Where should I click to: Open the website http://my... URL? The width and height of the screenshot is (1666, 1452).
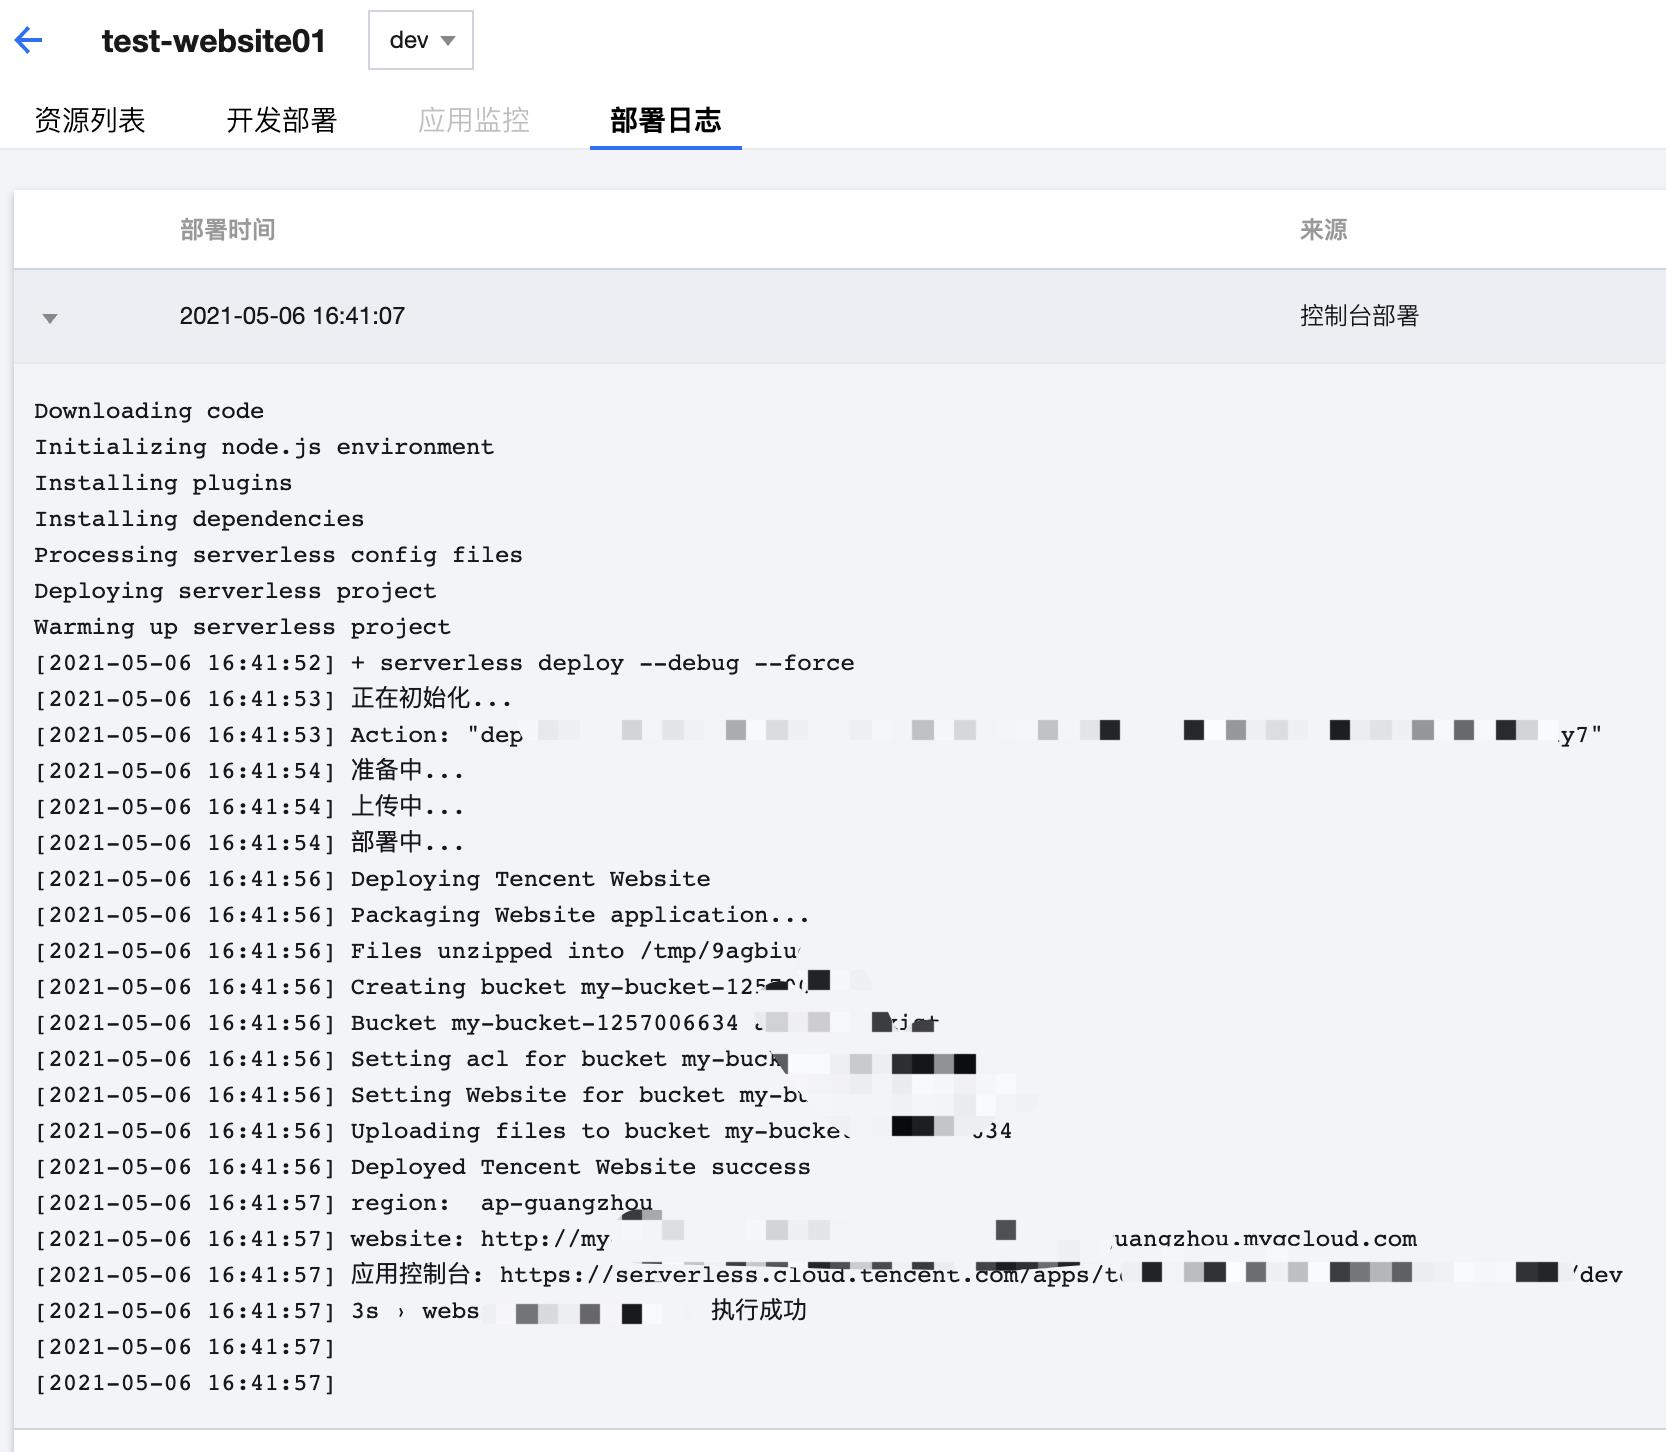pos(948,1239)
